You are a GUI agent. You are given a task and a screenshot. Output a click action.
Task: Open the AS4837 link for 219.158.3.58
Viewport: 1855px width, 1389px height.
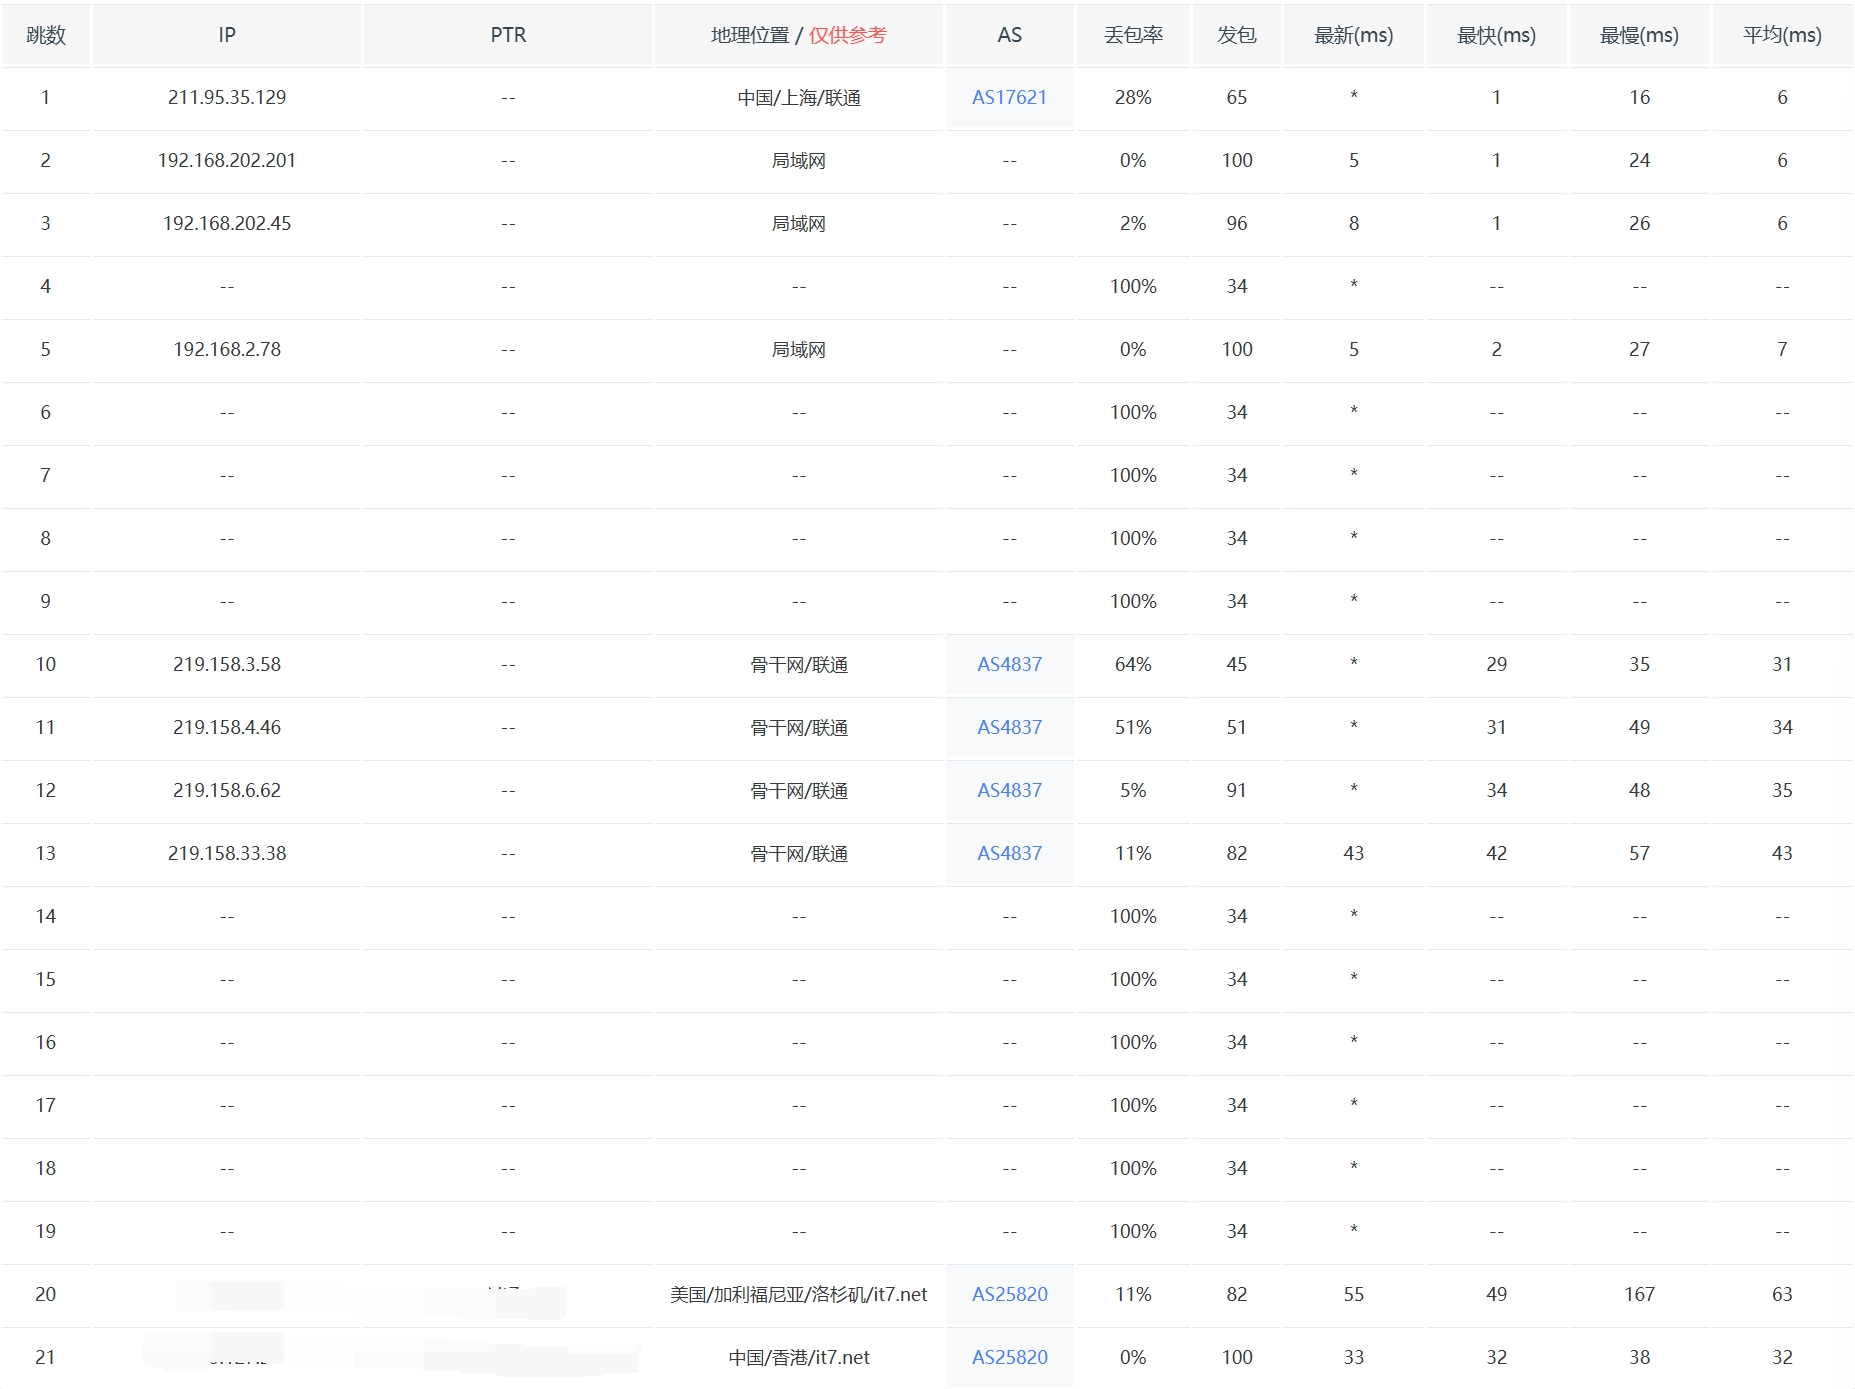point(1009,664)
